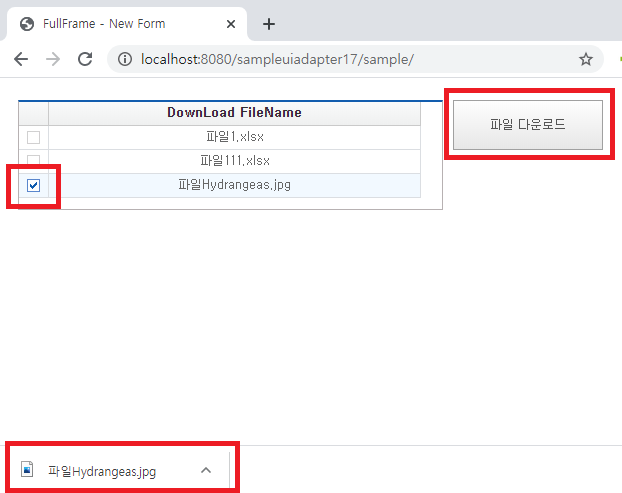622x493 pixels.
Task: Open site information icon in address bar
Action: (125, 60)
